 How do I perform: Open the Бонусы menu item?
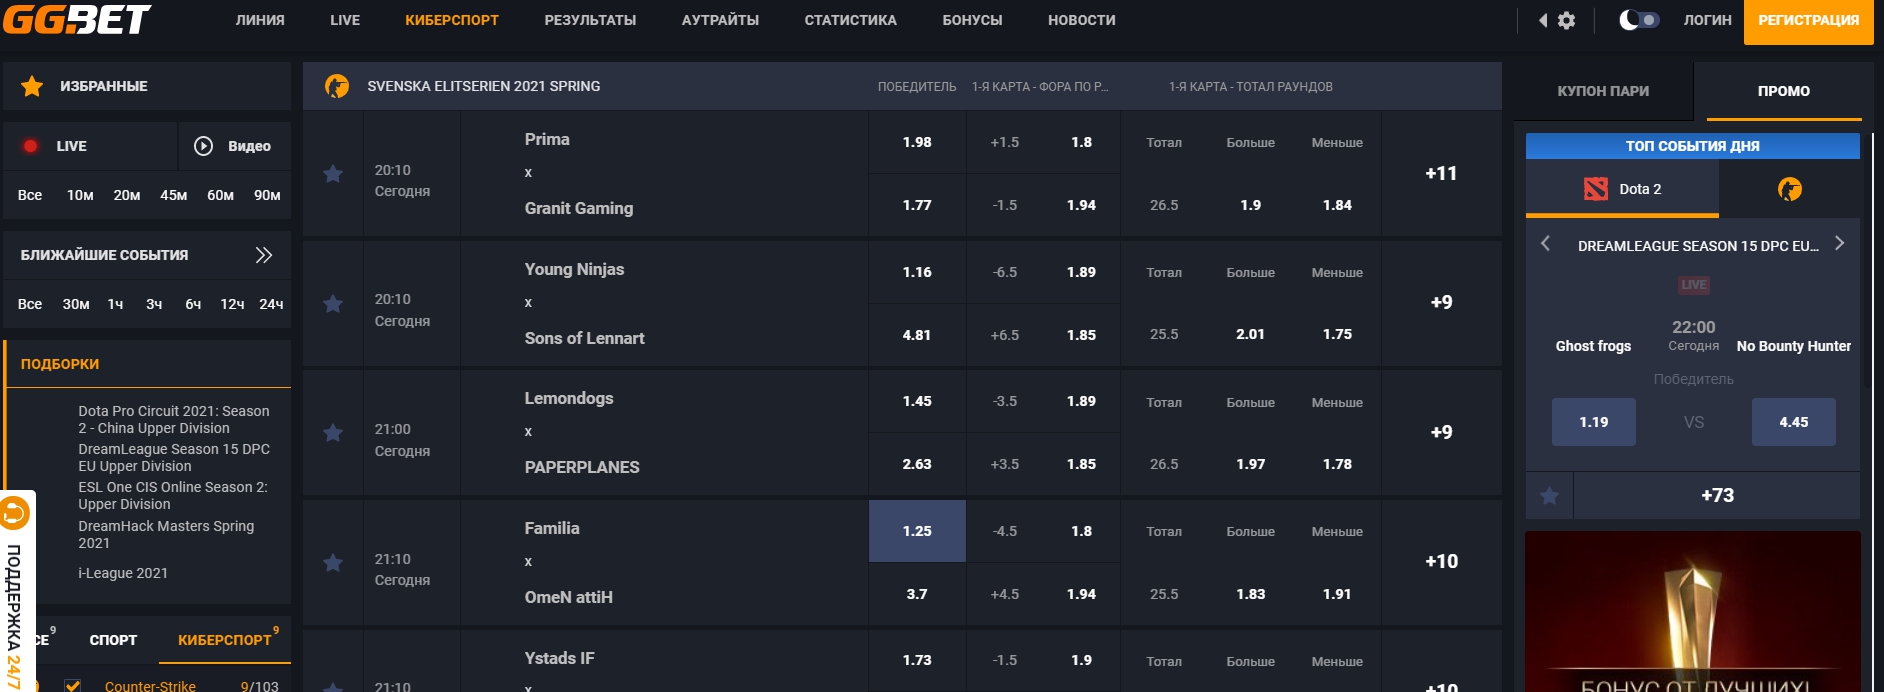pos(971,20)
